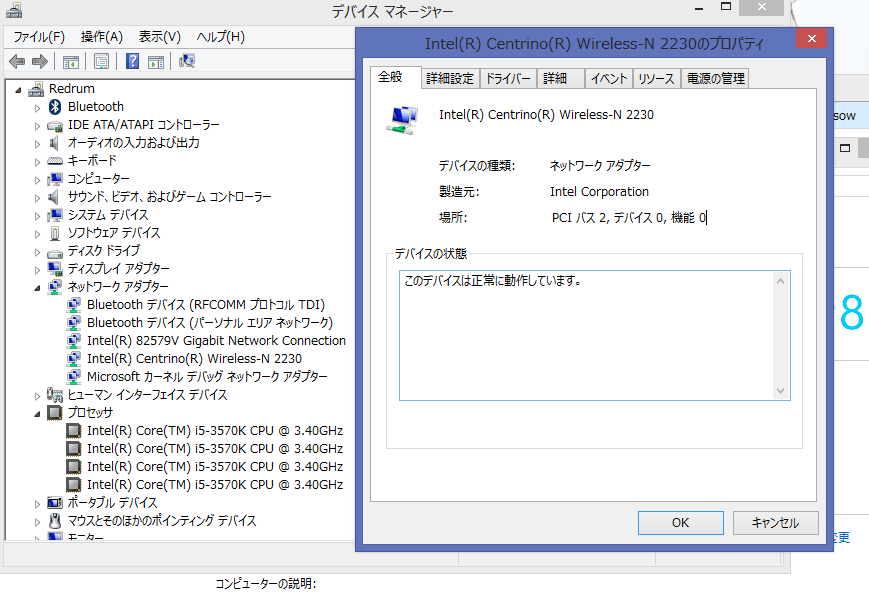Select Bluetooth デバイス (パーソナル エリア ネットワーク)
Screen dimensions: 869x594
tap(209, 322)
